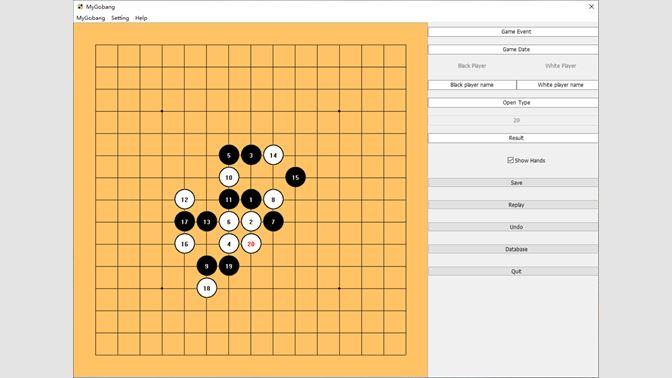The width and height of the screenshot is (672, 378).
Task: Click the Black Player label
Action: [472, 66]
